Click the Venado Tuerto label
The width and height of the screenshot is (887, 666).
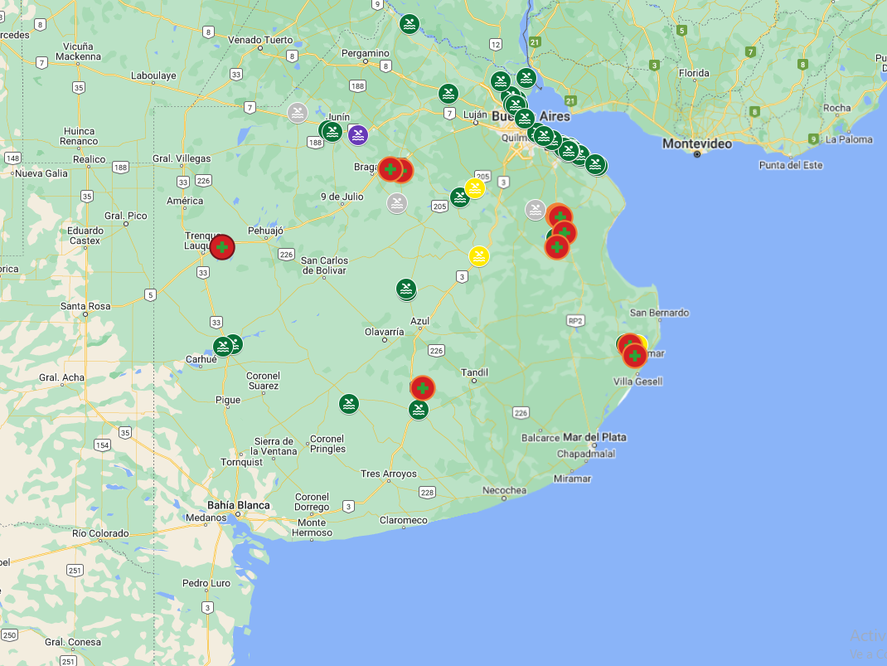(x=260, y=40)
